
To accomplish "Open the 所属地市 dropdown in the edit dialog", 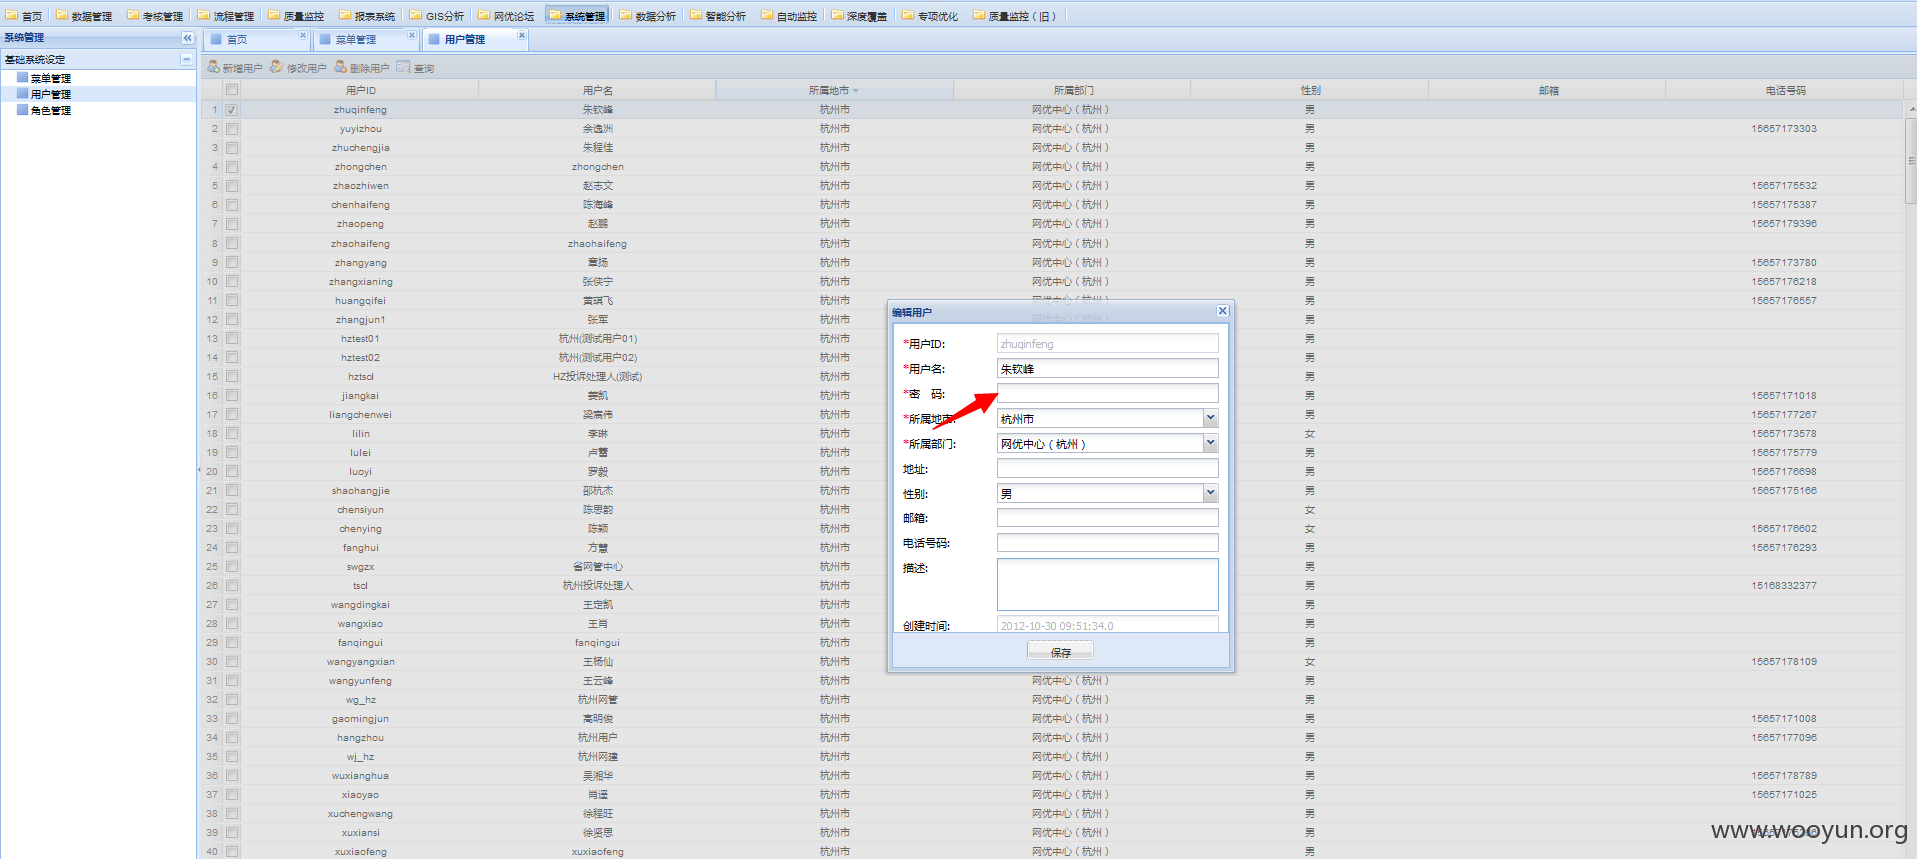I will pyautogui.click(x=1210, y=418).
